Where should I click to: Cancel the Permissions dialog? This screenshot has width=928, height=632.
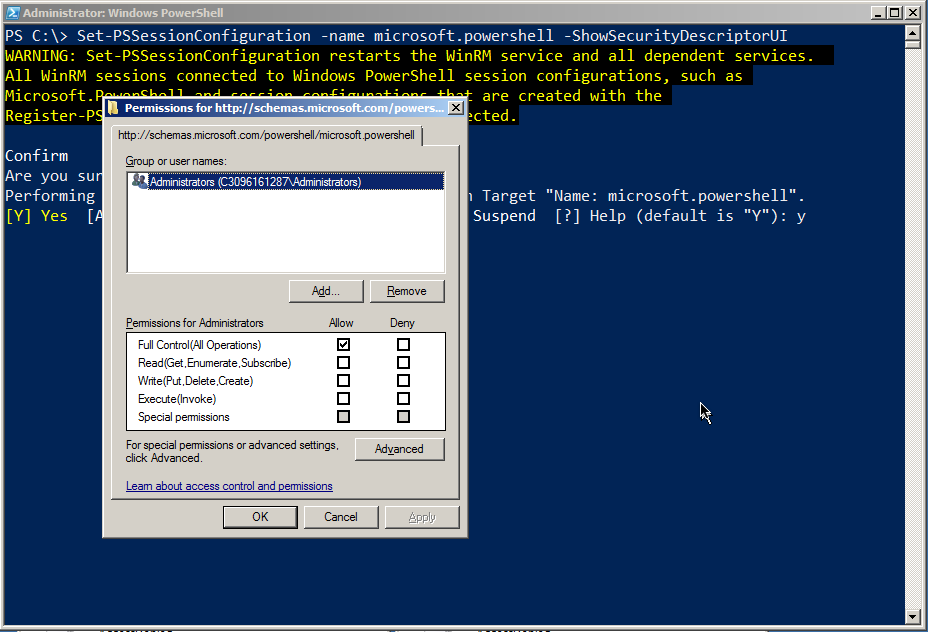click(x=341, y=517)
